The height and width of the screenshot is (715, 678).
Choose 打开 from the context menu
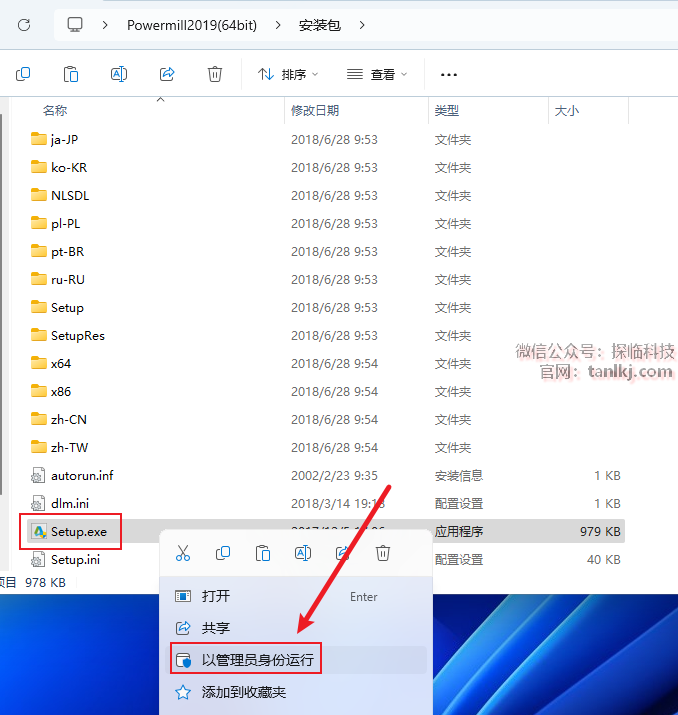(296, 596)
